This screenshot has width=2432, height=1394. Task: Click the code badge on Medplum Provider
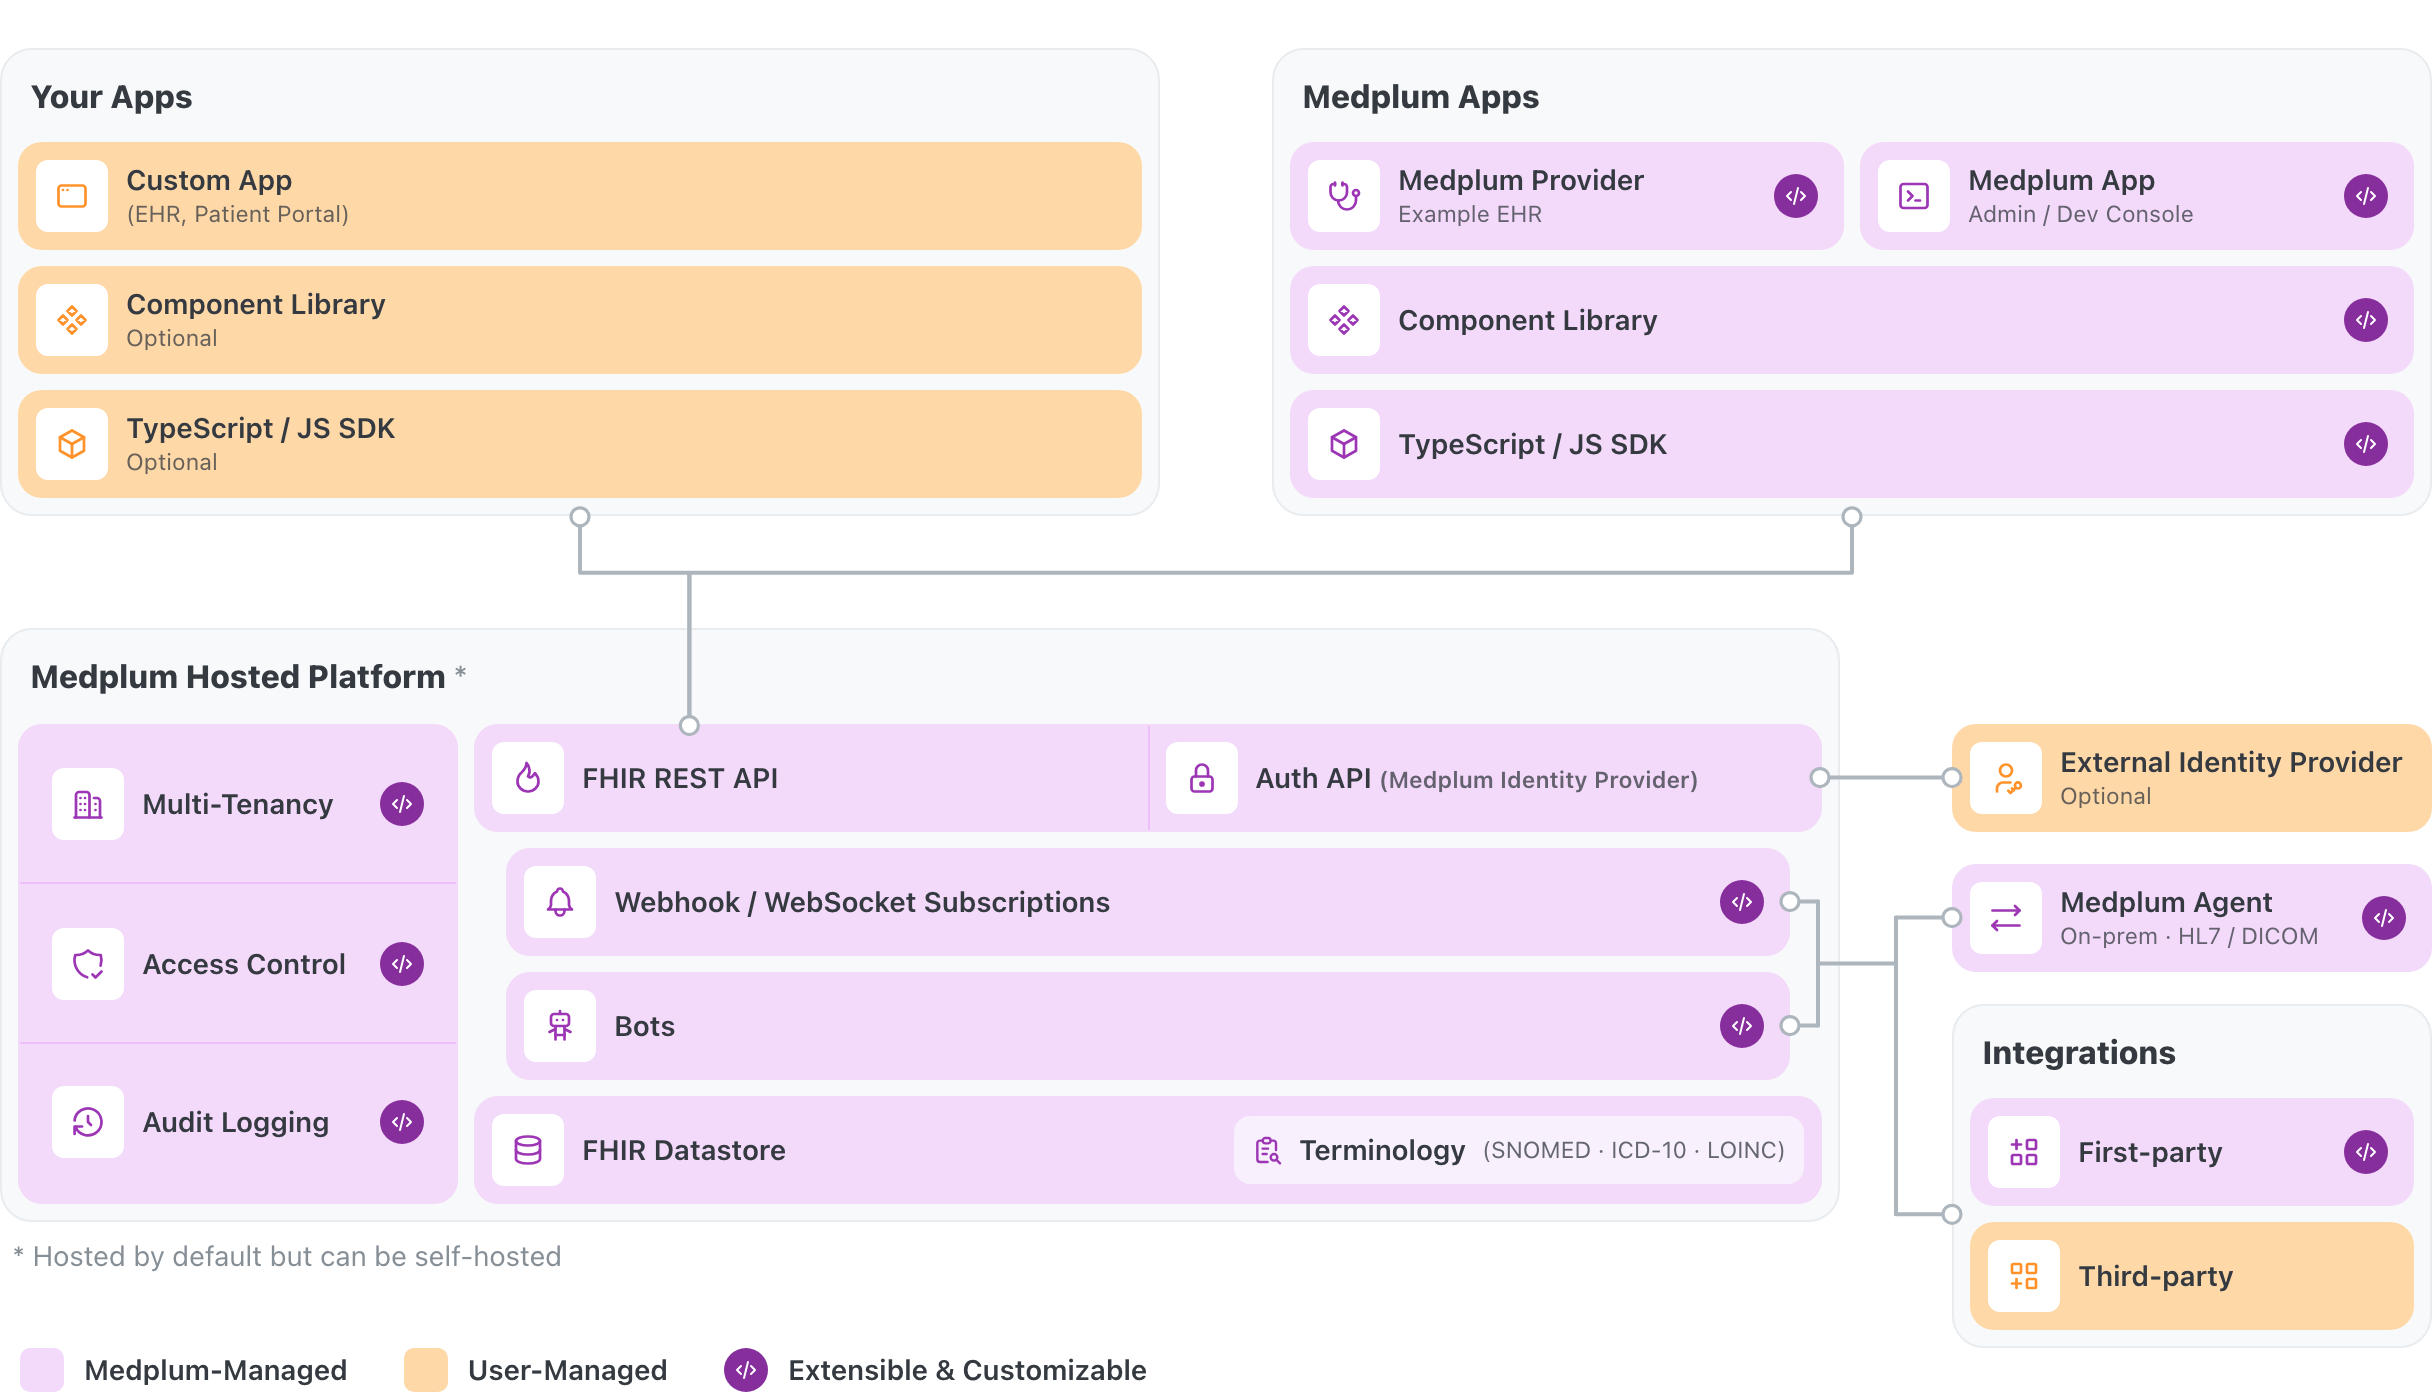[x=1796, y=196]
